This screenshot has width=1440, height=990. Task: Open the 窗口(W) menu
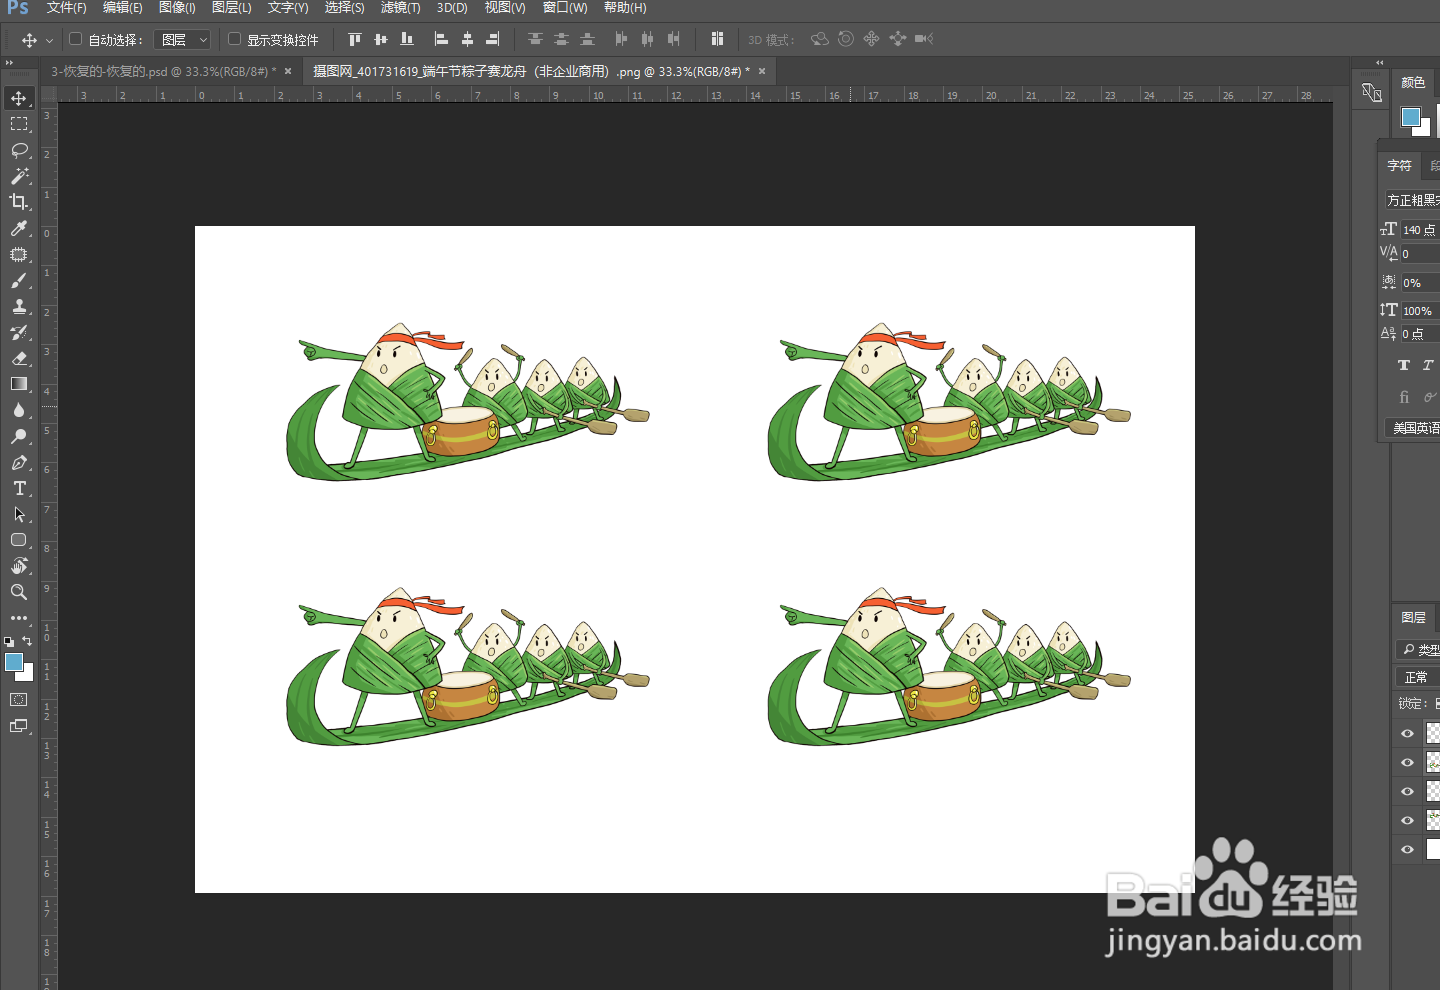(565, 8)
